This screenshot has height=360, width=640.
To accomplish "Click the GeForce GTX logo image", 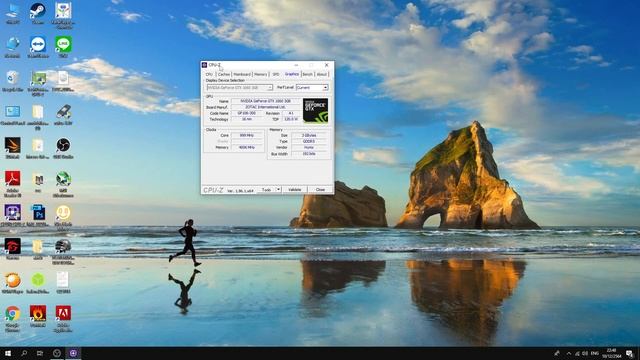I will point(315,111).
